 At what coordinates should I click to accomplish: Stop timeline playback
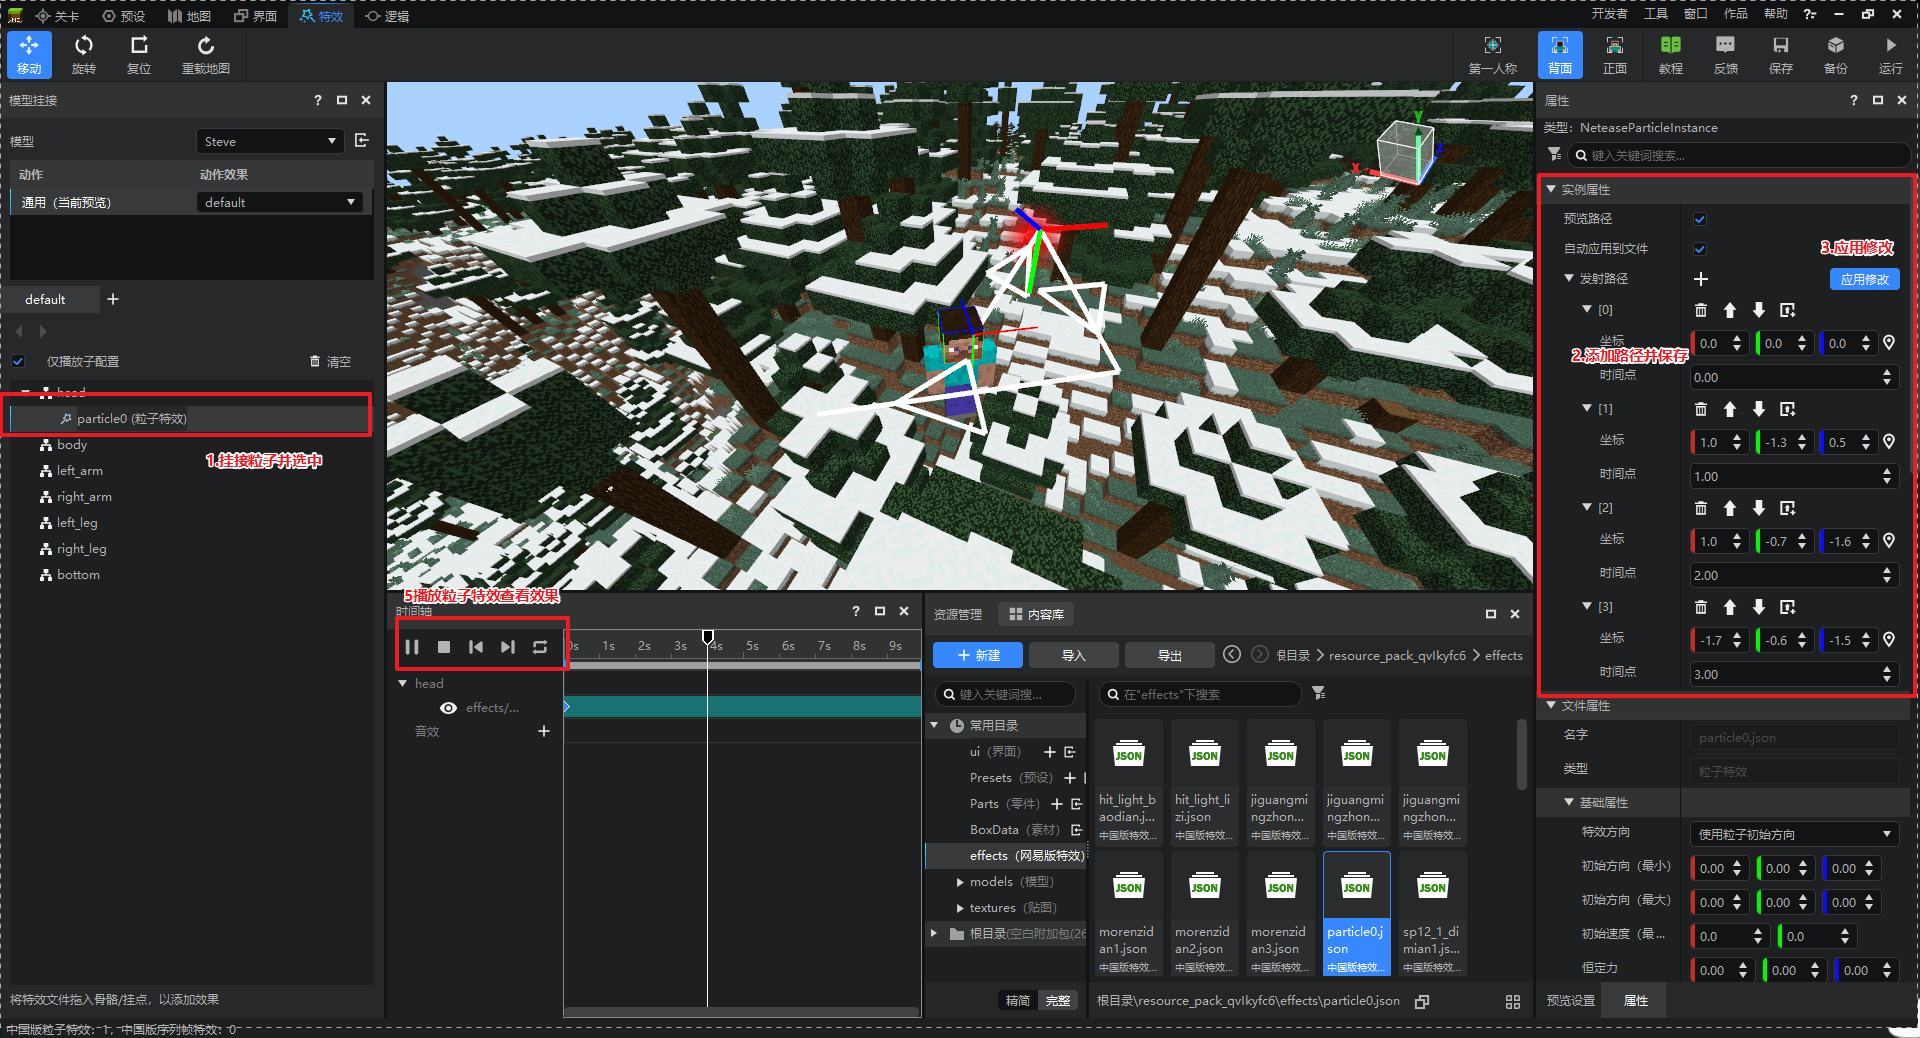point(444,647)
